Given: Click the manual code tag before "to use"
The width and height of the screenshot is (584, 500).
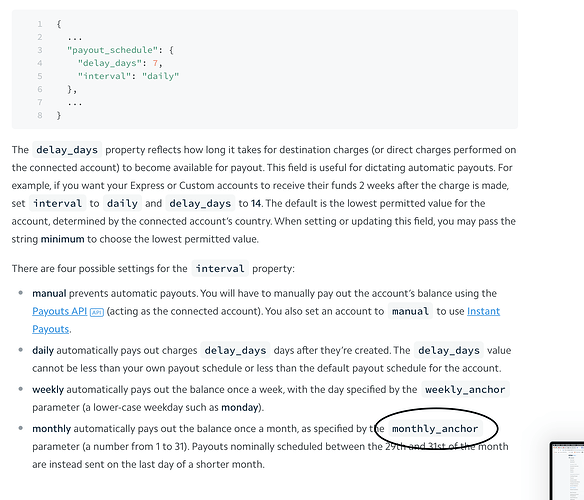Looking at the screenshot, I should click(410, 311).
